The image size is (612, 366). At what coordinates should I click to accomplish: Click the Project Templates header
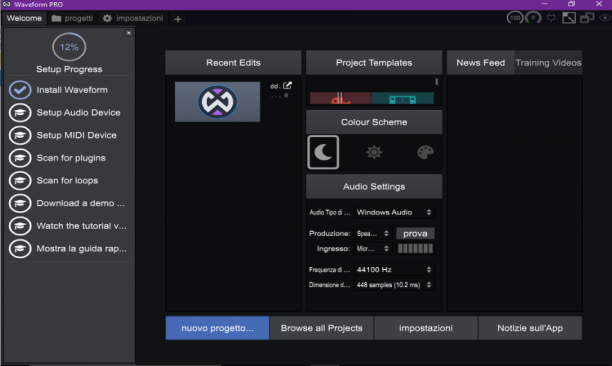click(x=374, y=63)
